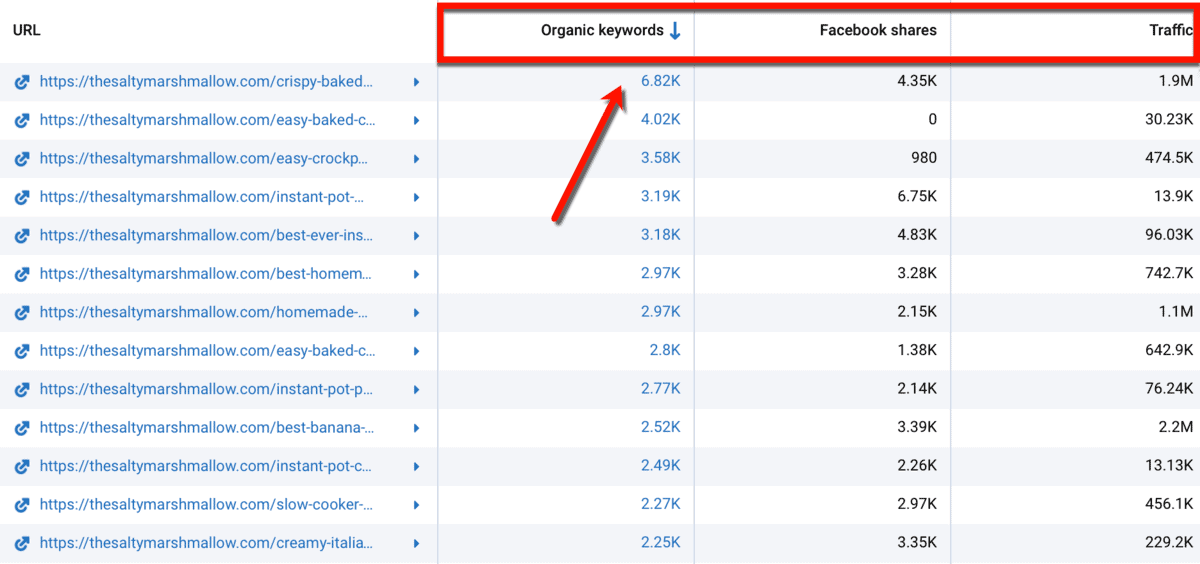Sort by the Traffic column header
Image resolution: width=1200 pixels, height=564 pixels.
pyautogui.click(x=1171, y=30)
